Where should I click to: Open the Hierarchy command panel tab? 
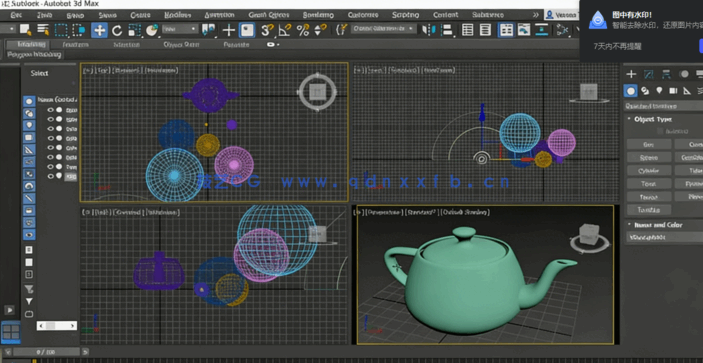click(666, 74)
